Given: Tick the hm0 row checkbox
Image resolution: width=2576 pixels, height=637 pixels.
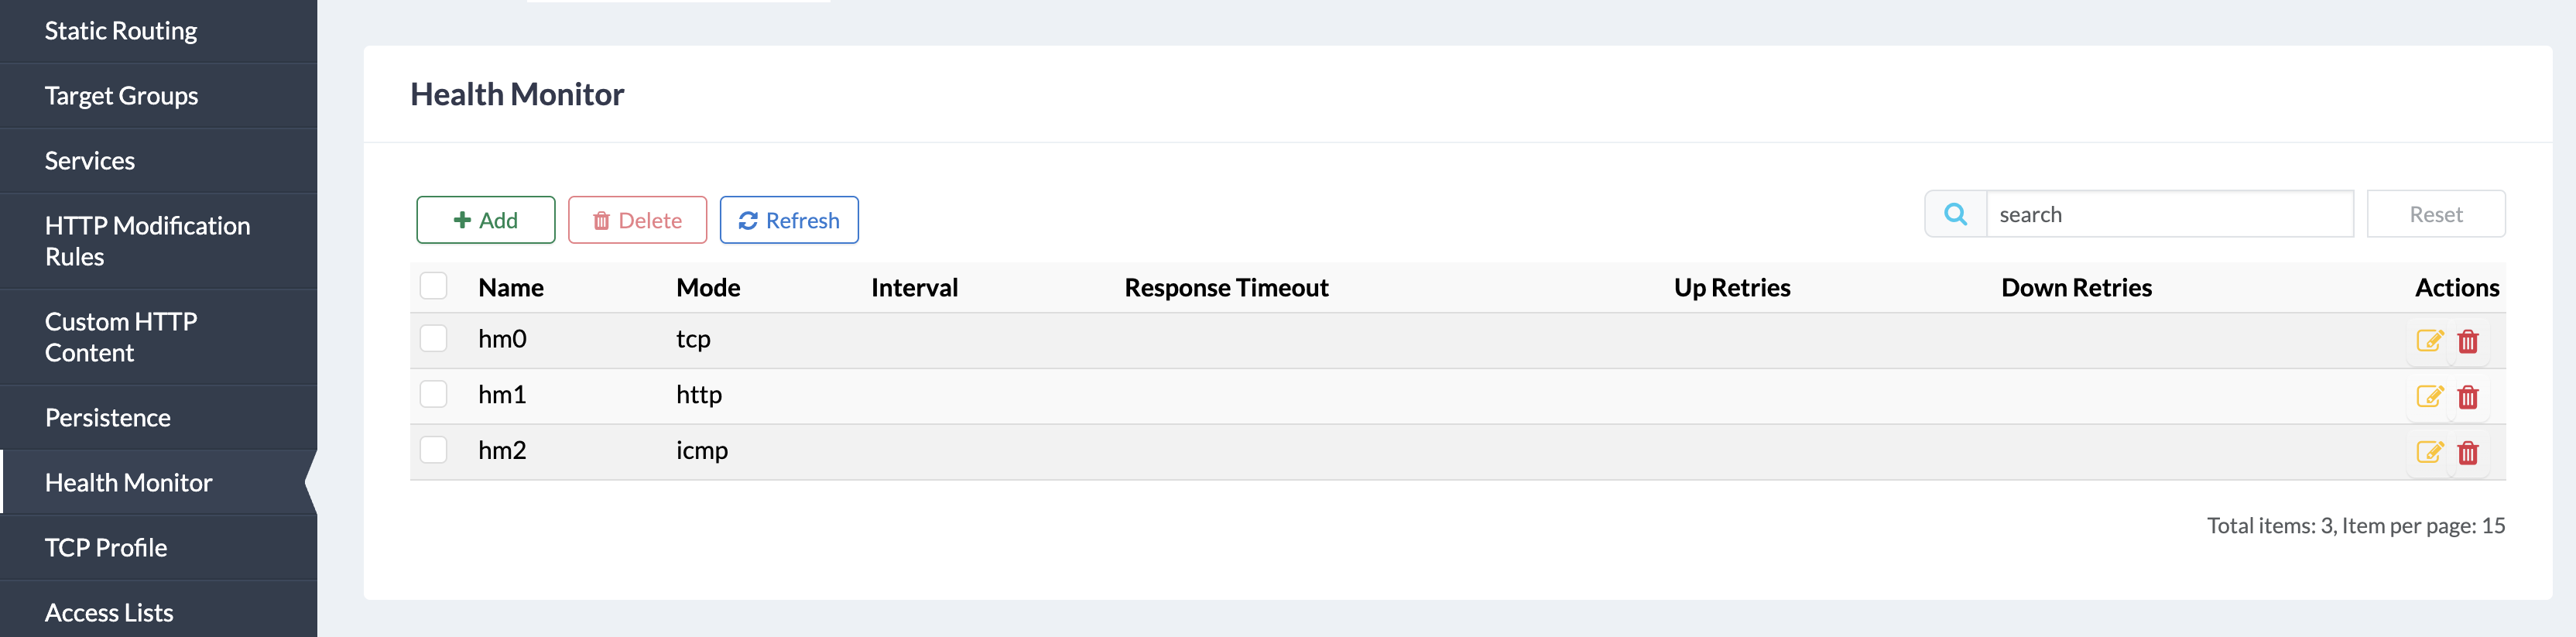Looking at the screenshot, I should coord(434,339).
